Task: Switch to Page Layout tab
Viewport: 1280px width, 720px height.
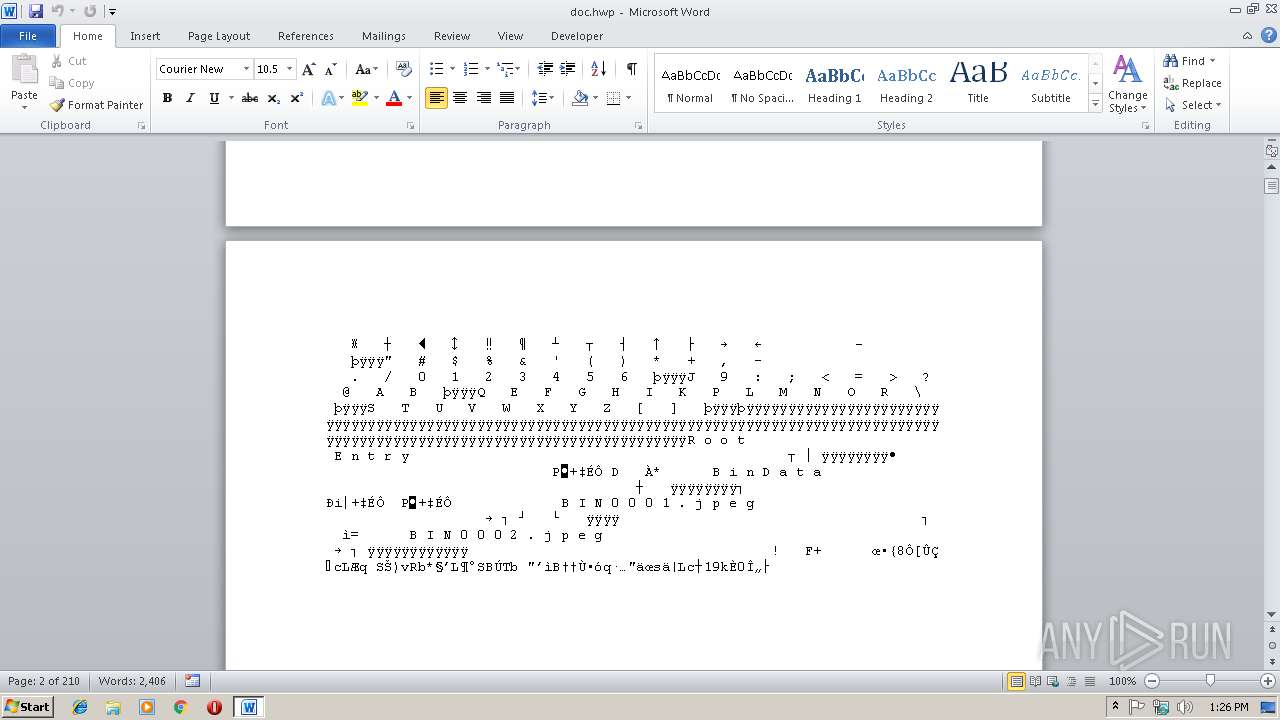Action: click(219, 36)
